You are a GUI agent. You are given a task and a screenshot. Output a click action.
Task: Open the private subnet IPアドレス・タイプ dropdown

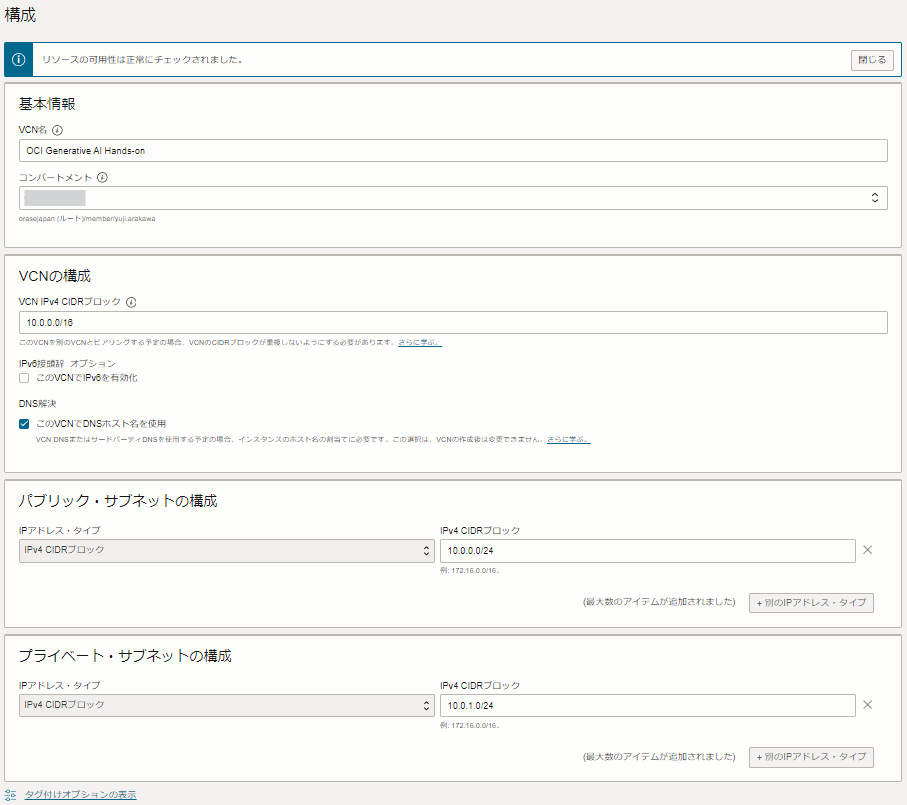click(226, 706)
